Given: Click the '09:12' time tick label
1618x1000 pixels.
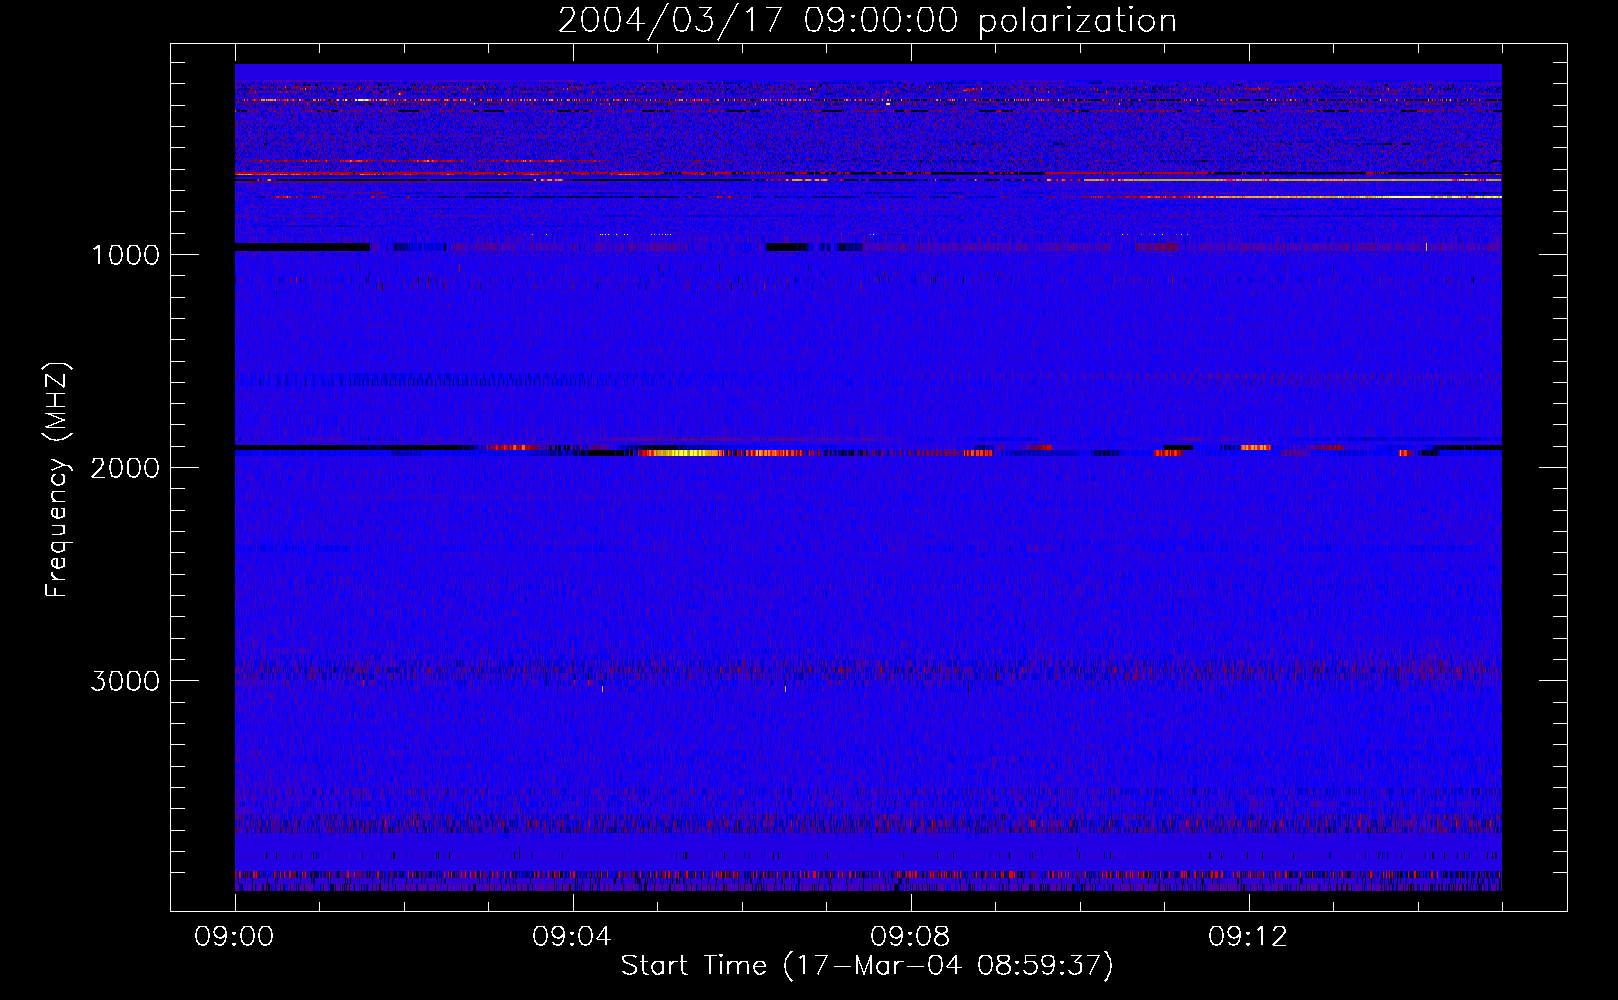Looking at the screenshot, I should point(1248,937).
